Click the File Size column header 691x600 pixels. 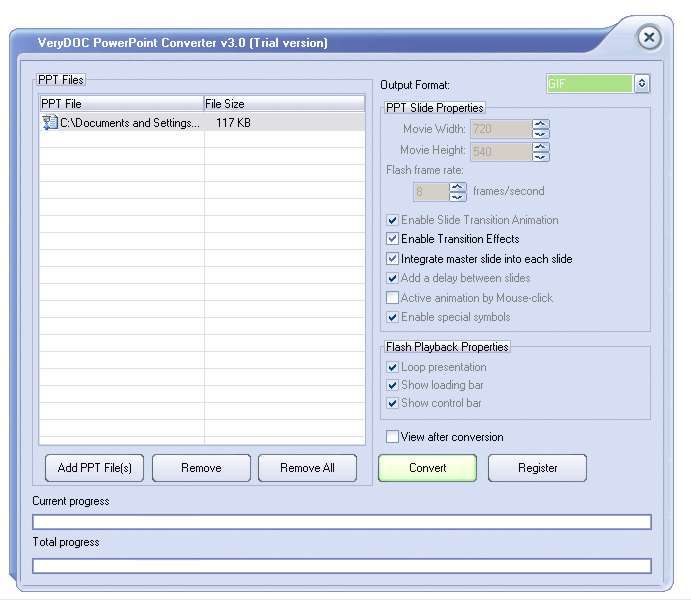click(283, 104)
